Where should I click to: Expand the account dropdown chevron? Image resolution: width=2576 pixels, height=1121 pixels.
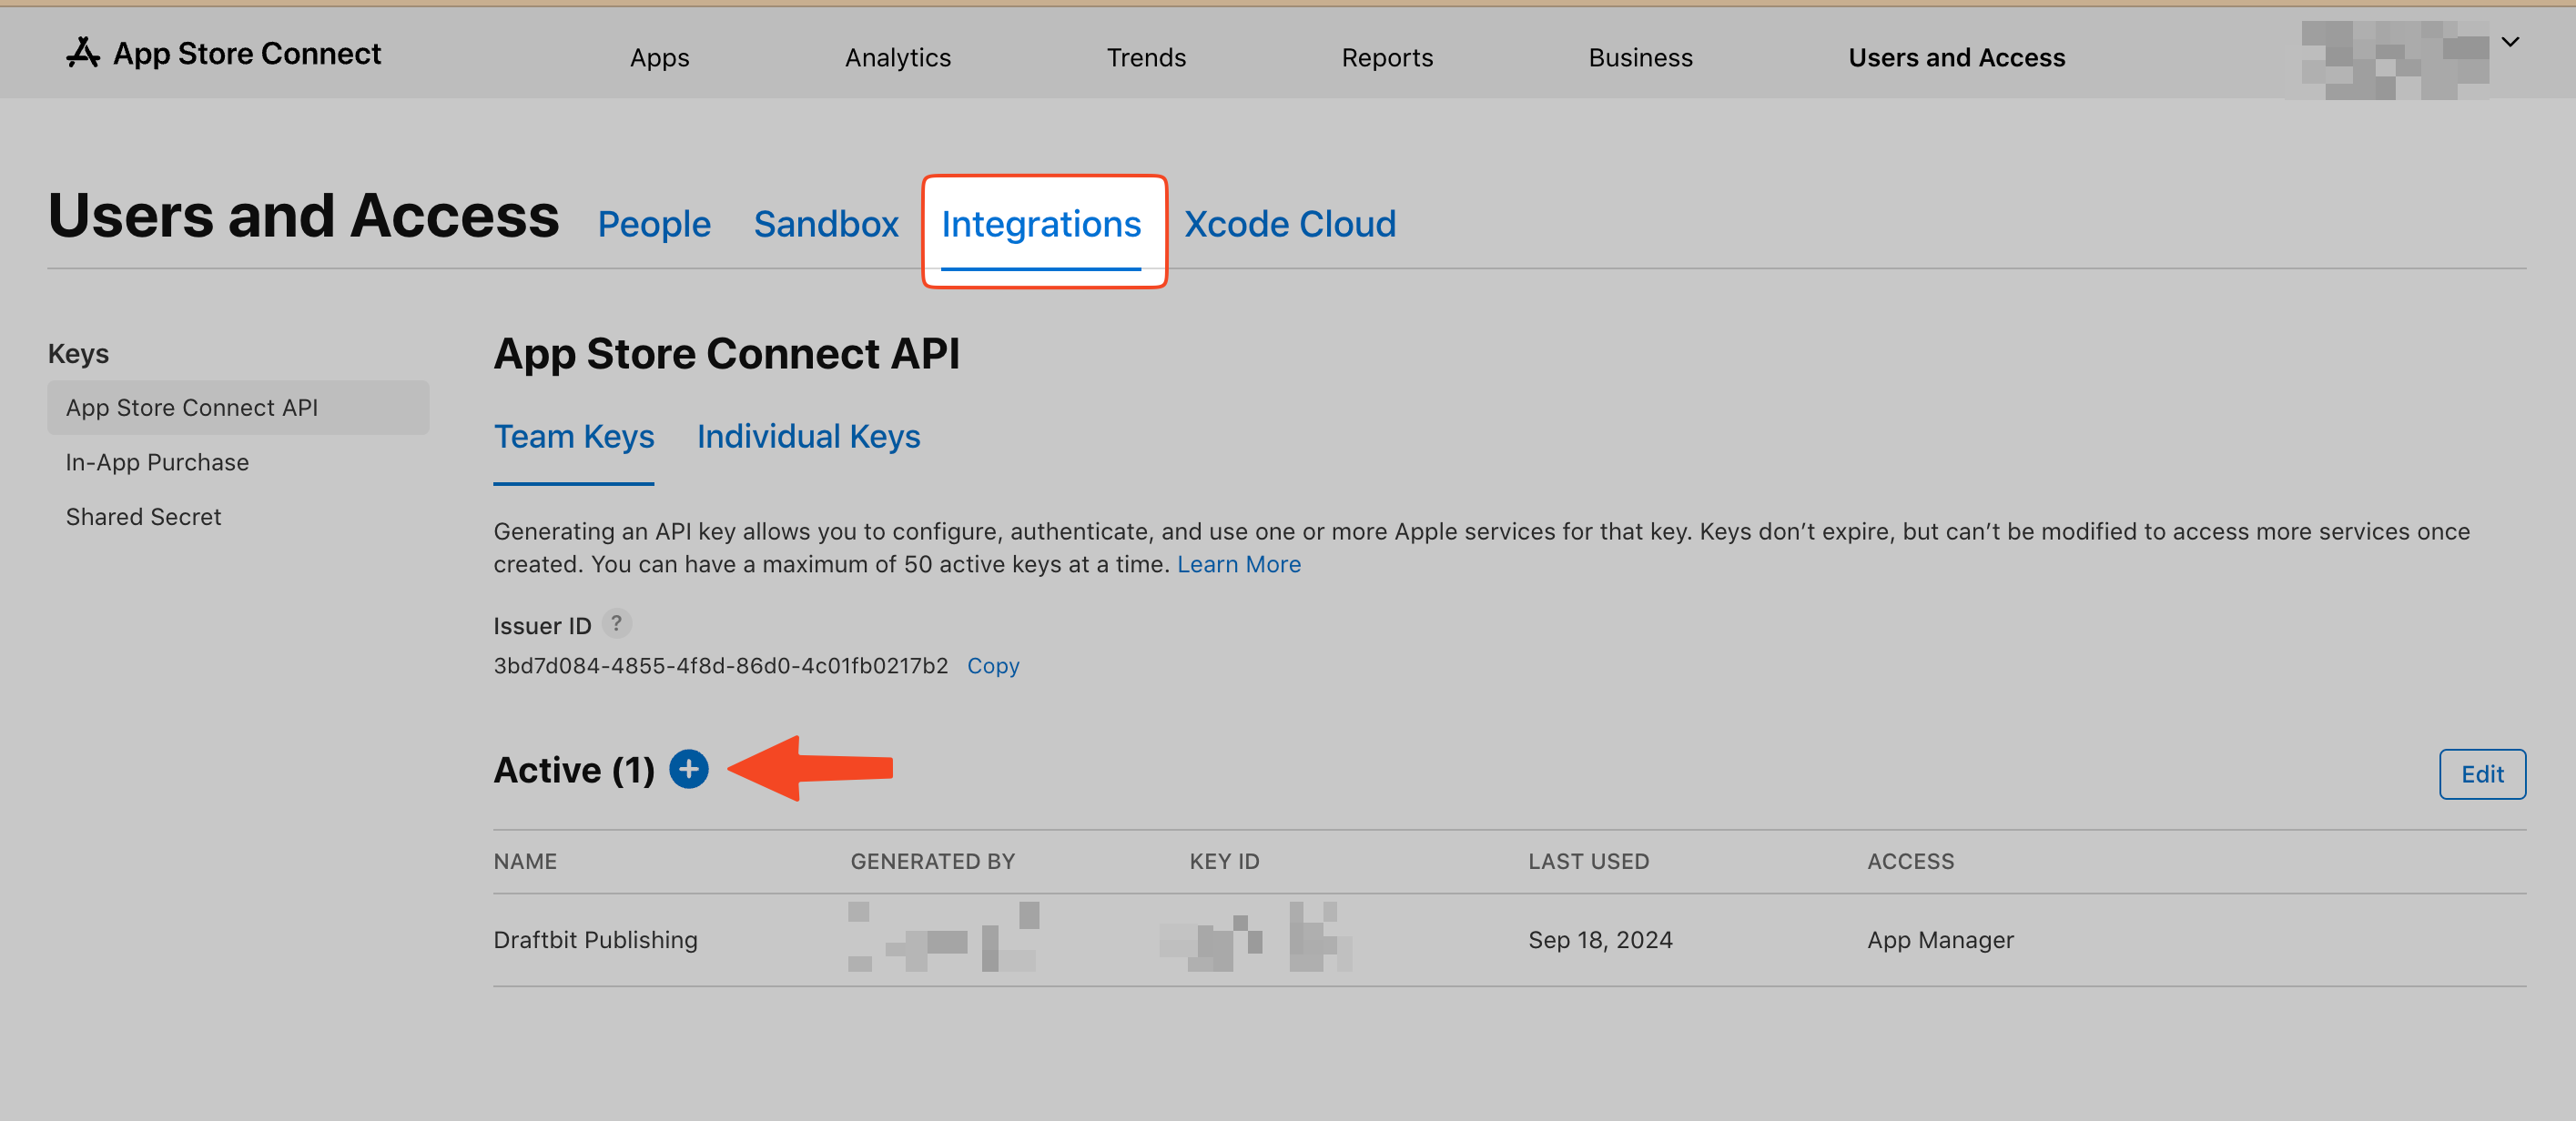2511,41
